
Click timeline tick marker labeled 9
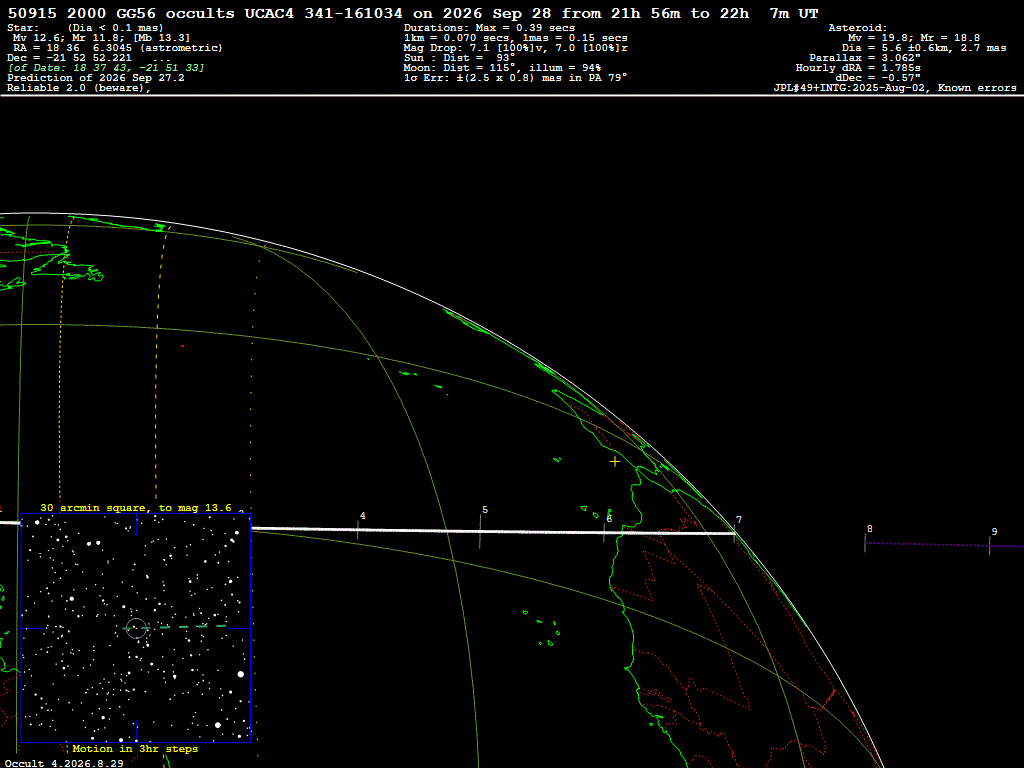(989, 545)
